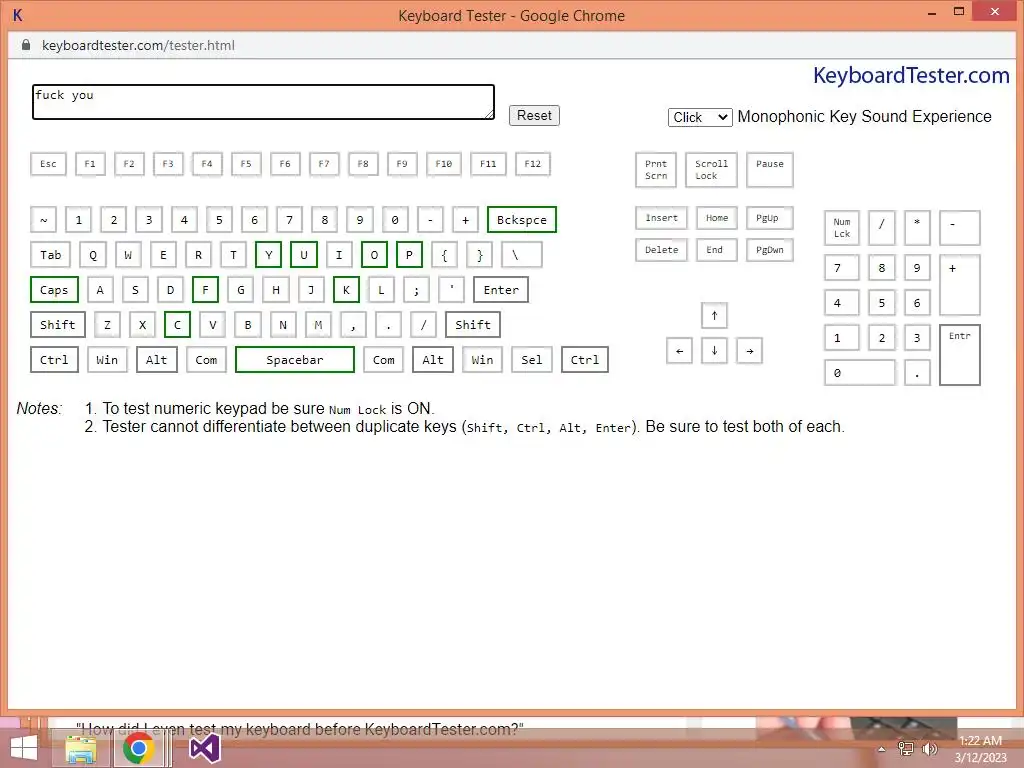Click the Chrome taskbar icon

pyautogui.click(x=138, y=748)
